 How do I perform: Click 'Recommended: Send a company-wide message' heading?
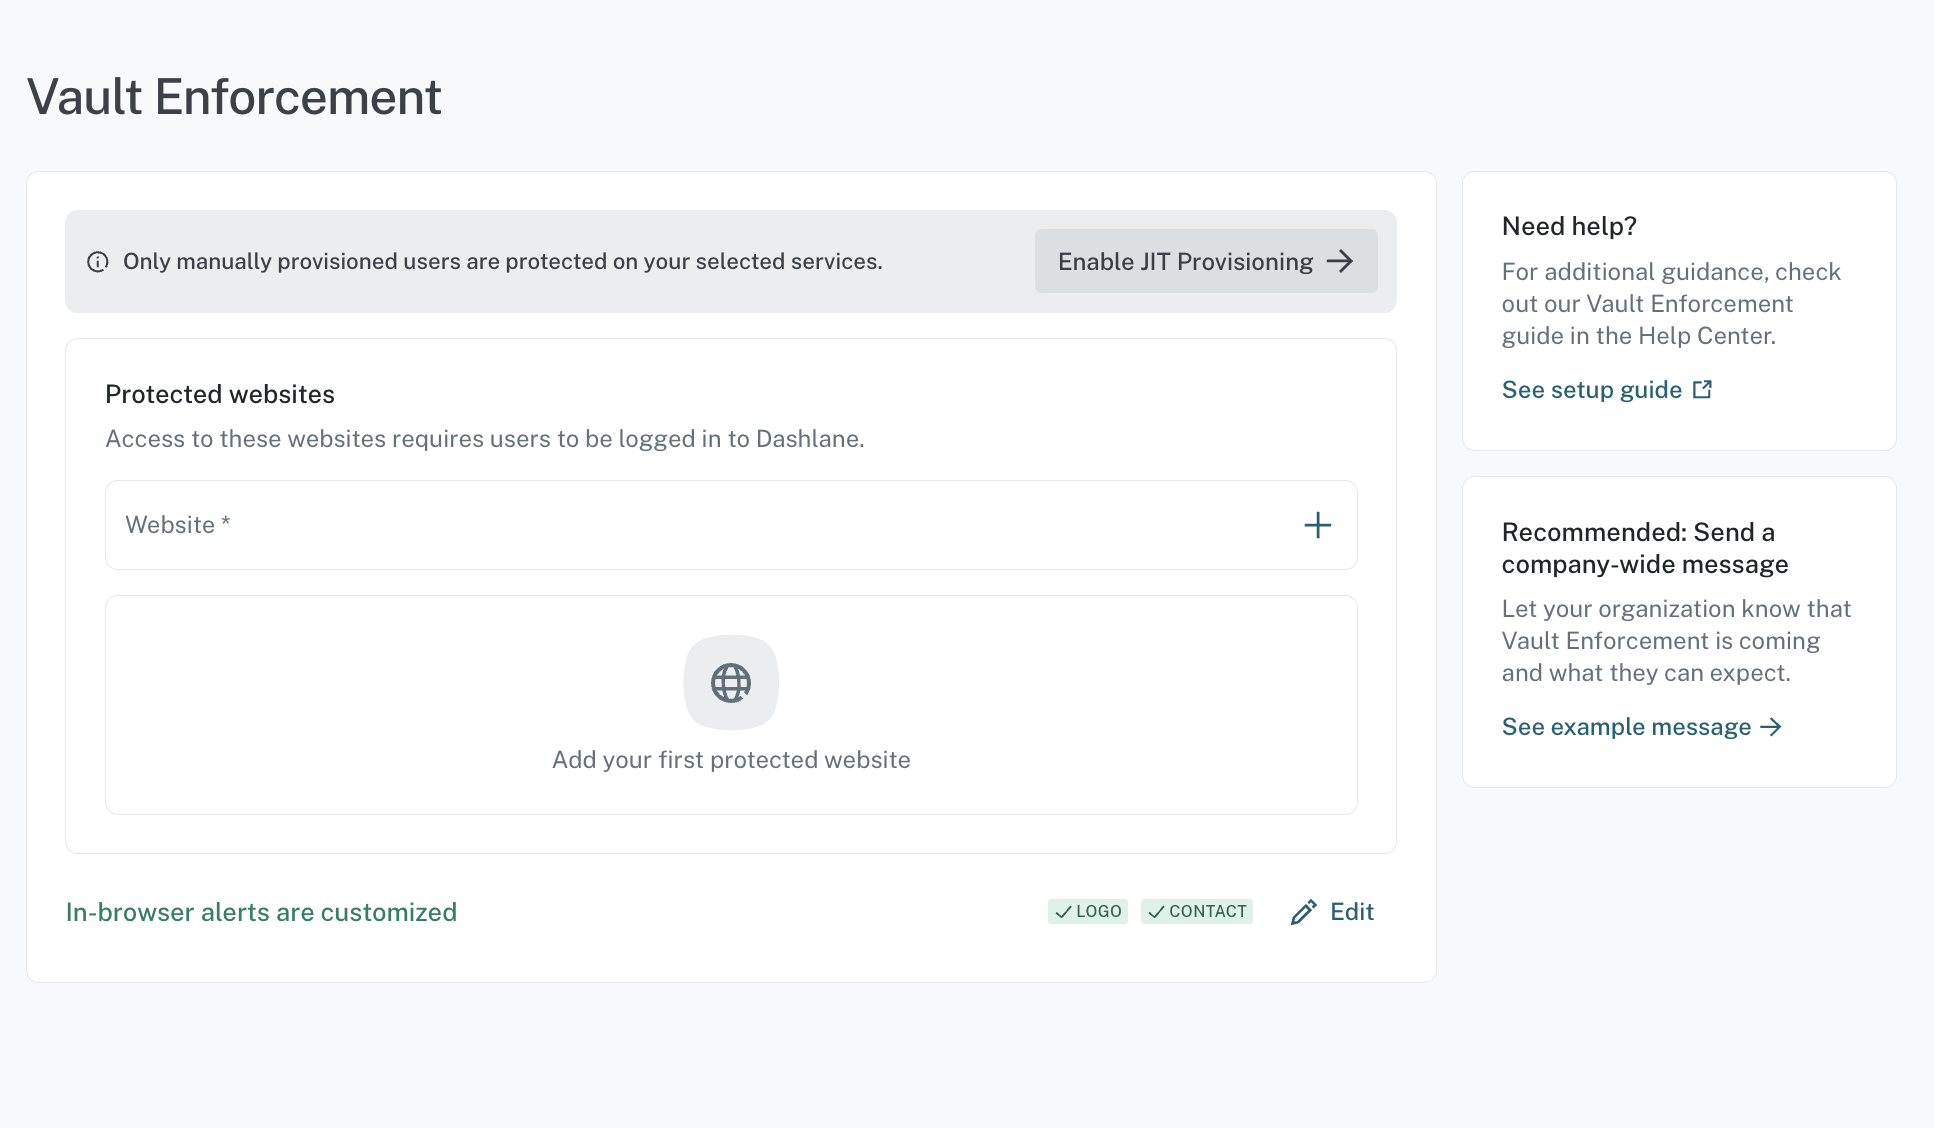pos(1645,548)
